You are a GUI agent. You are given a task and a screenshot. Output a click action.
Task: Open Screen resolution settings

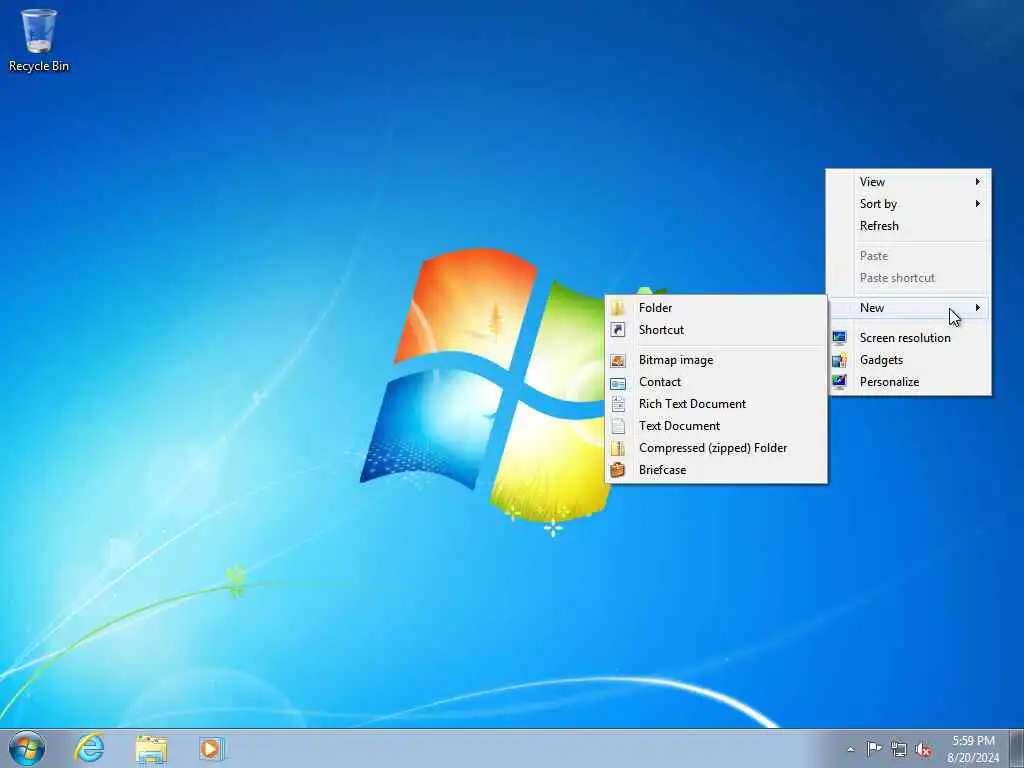(908, 338)
